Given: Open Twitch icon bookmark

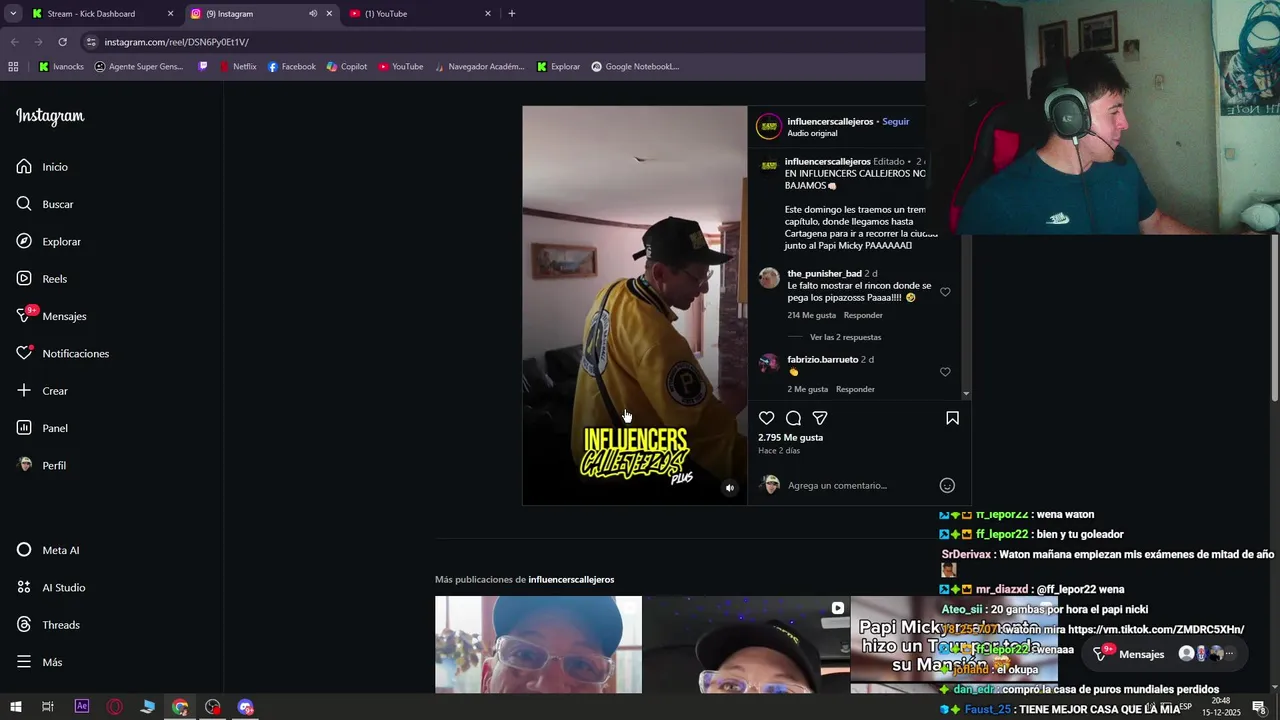Looking at the screenshot, I should coord(203,67).
